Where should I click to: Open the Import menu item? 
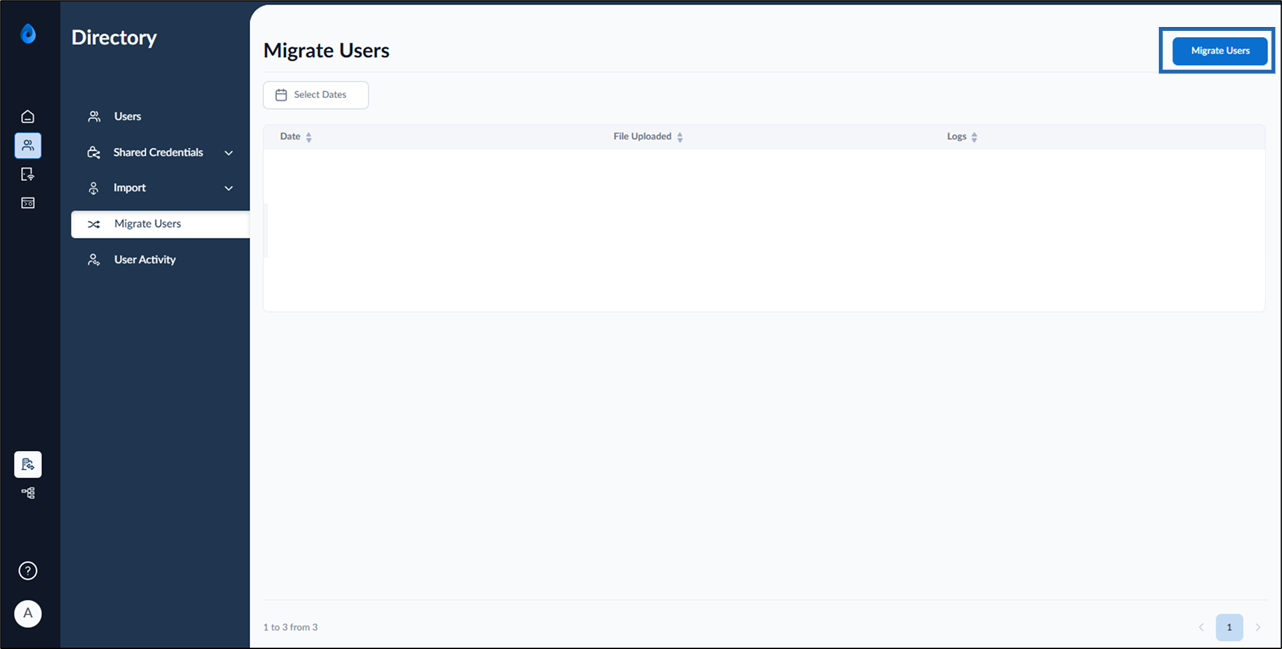(160, 188)
